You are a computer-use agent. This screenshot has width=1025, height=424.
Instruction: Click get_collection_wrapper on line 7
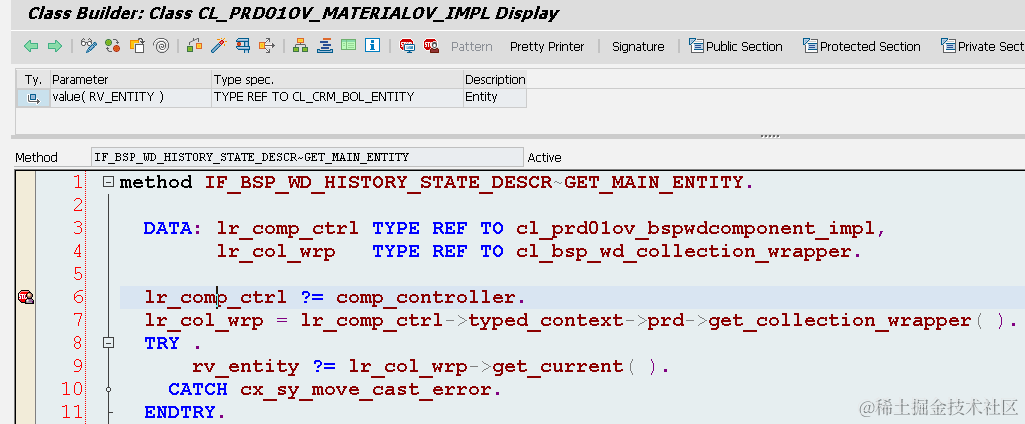click(839, 321)
